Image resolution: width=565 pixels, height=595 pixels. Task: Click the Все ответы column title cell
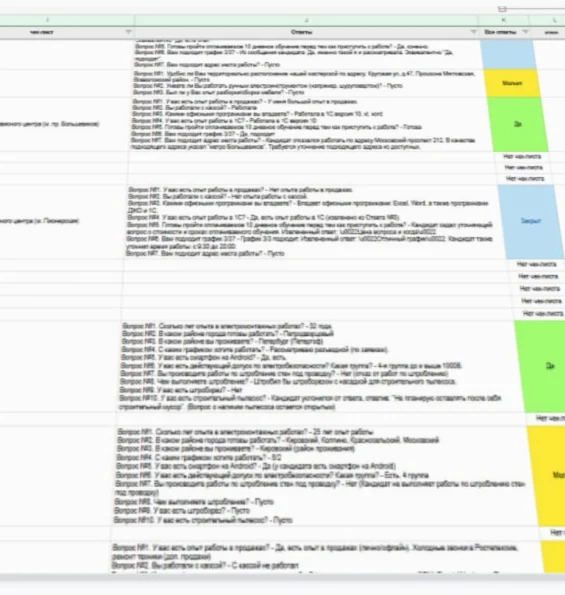(500, 32)
